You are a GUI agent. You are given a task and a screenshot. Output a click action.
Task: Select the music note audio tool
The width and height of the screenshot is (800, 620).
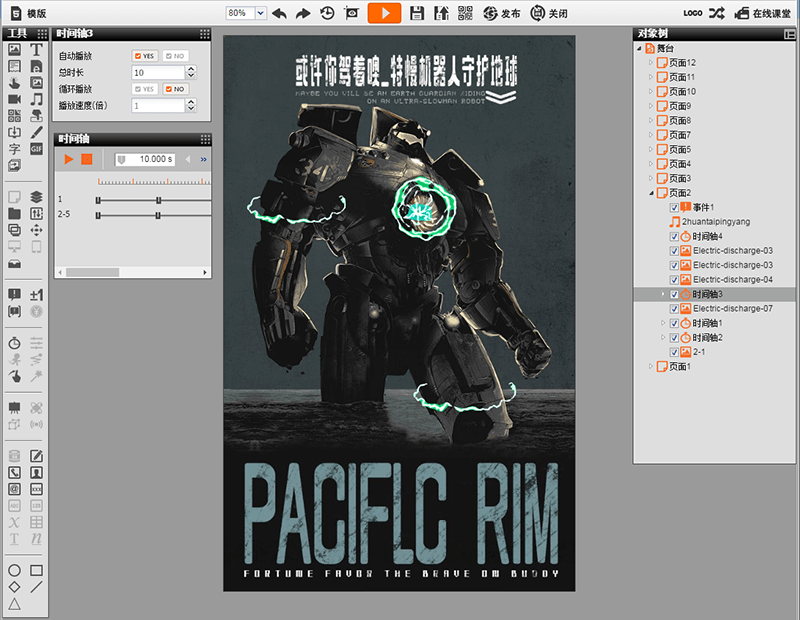pyautogui.click(x=37, y=99)
